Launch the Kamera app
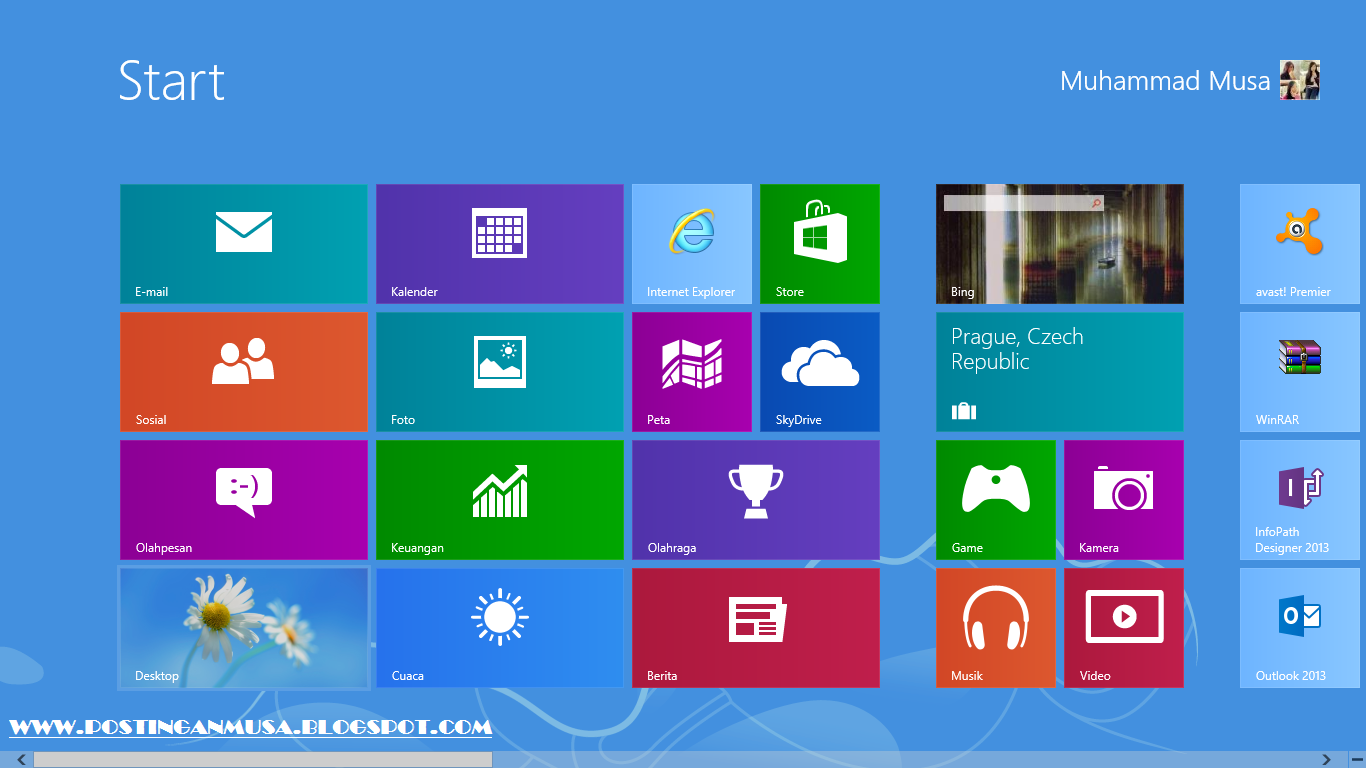The width and height of the screenshot is (1366, 768). point(1123,499)
